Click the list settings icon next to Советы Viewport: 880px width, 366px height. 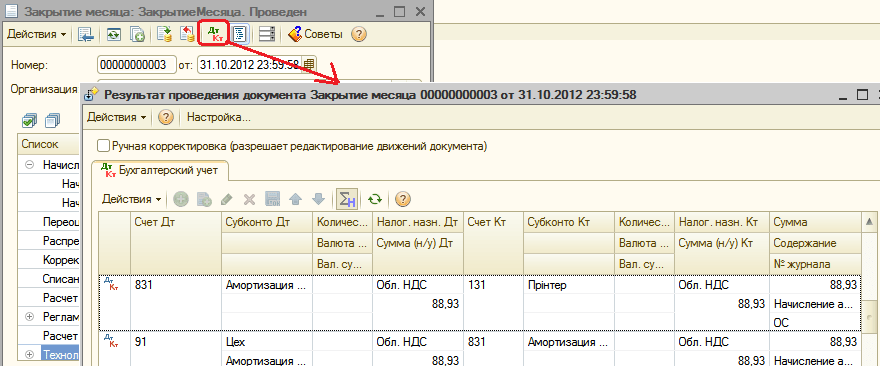pyautogui.click(x=267, y=34)
